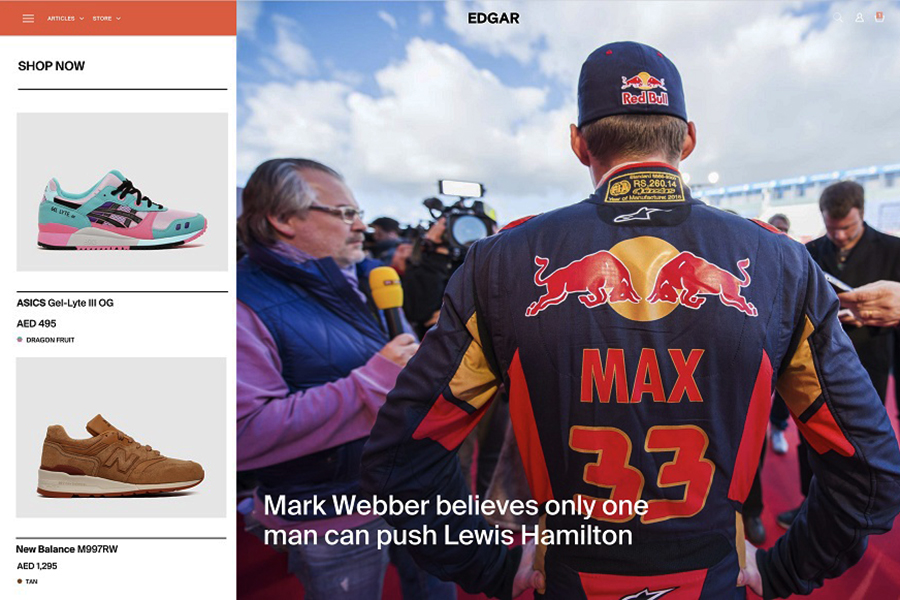Screen dimensions: 900x600
Task: Pick the Dragon Fruit color dot
Action: [x=20, y=340]
